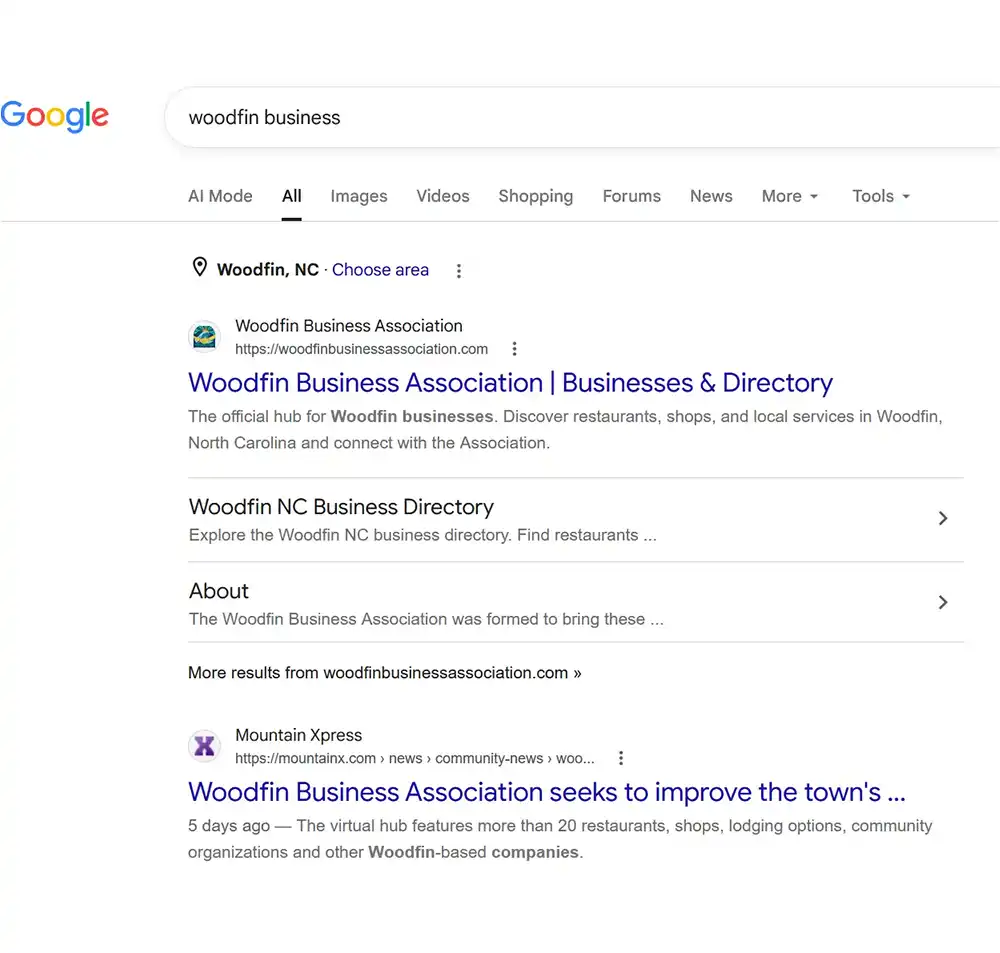This screenshot has height=953, width=1000.
Task: Open options menu next to Choose area
Action: pyautogui.click(x=459, y=270)
